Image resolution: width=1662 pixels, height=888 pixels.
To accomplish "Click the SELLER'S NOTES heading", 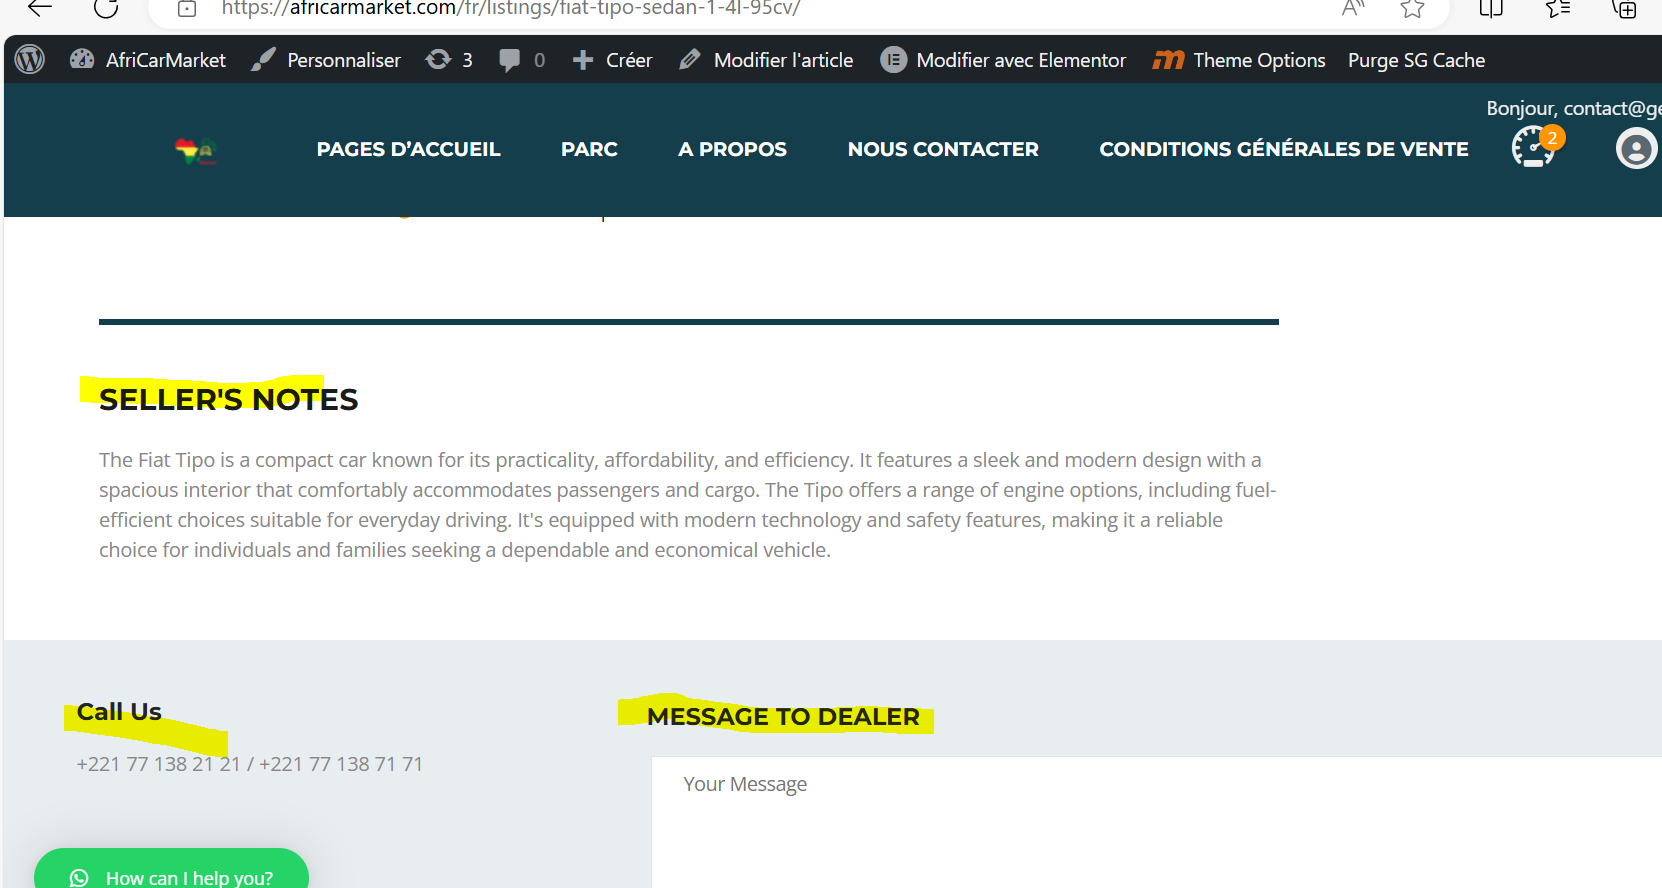I will coord(228,399).
